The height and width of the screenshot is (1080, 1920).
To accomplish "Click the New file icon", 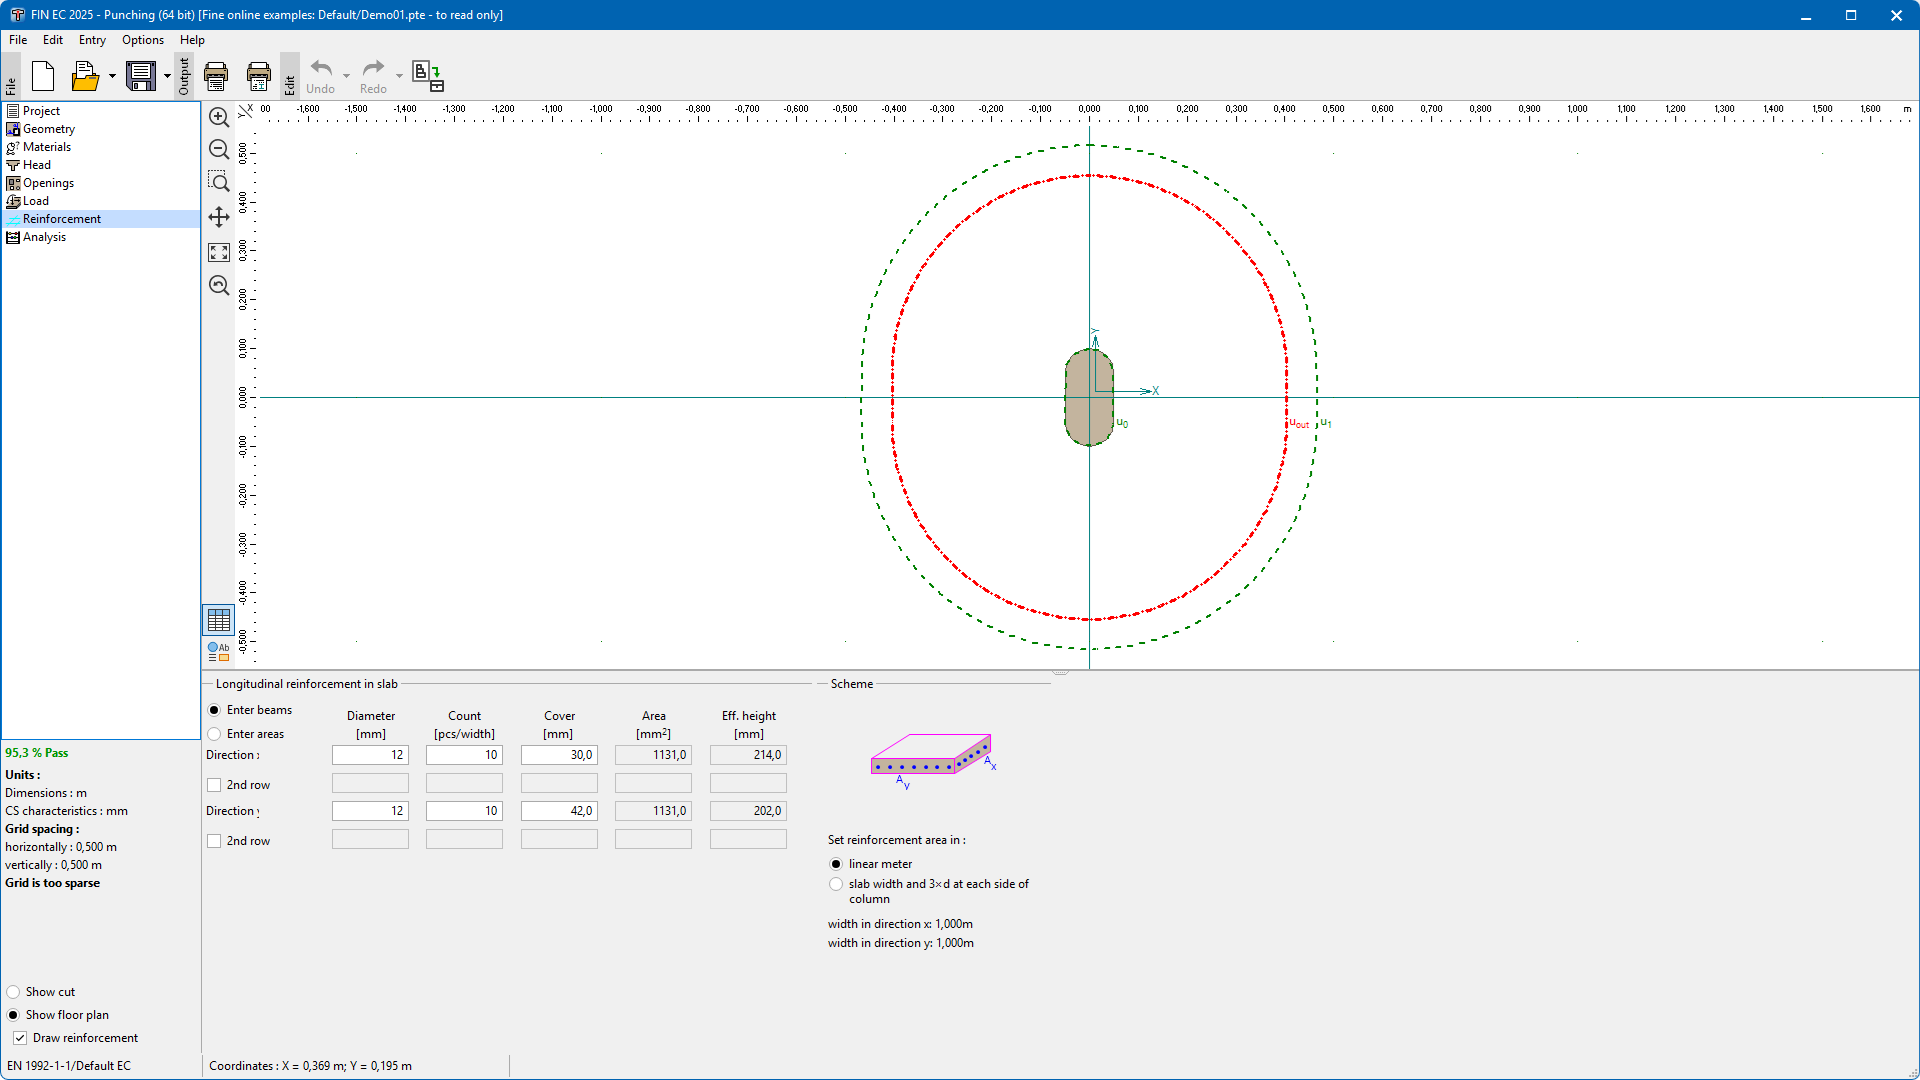I will (x=43, y=76).
